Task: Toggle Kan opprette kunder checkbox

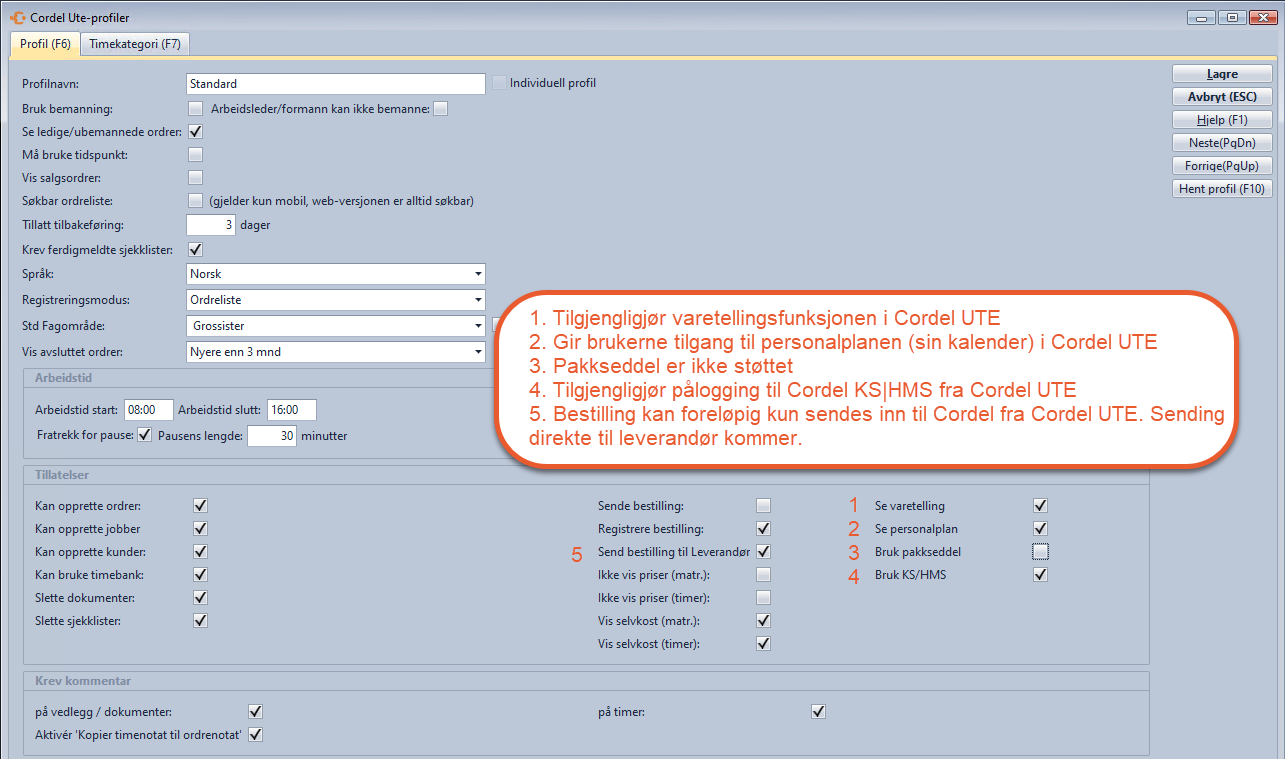Action: pyautogui.click(x=200, y=552)
